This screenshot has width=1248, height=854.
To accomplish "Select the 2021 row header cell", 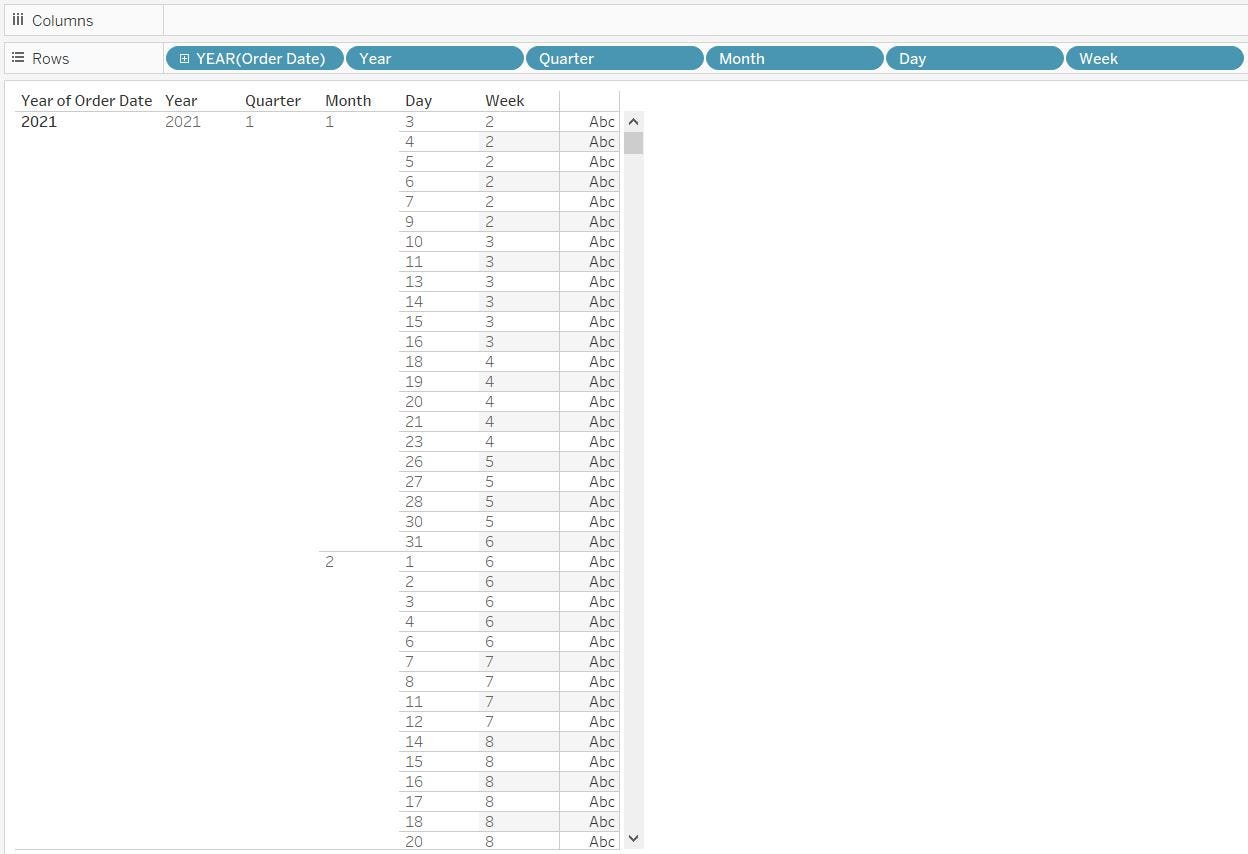I will [39, 121].
